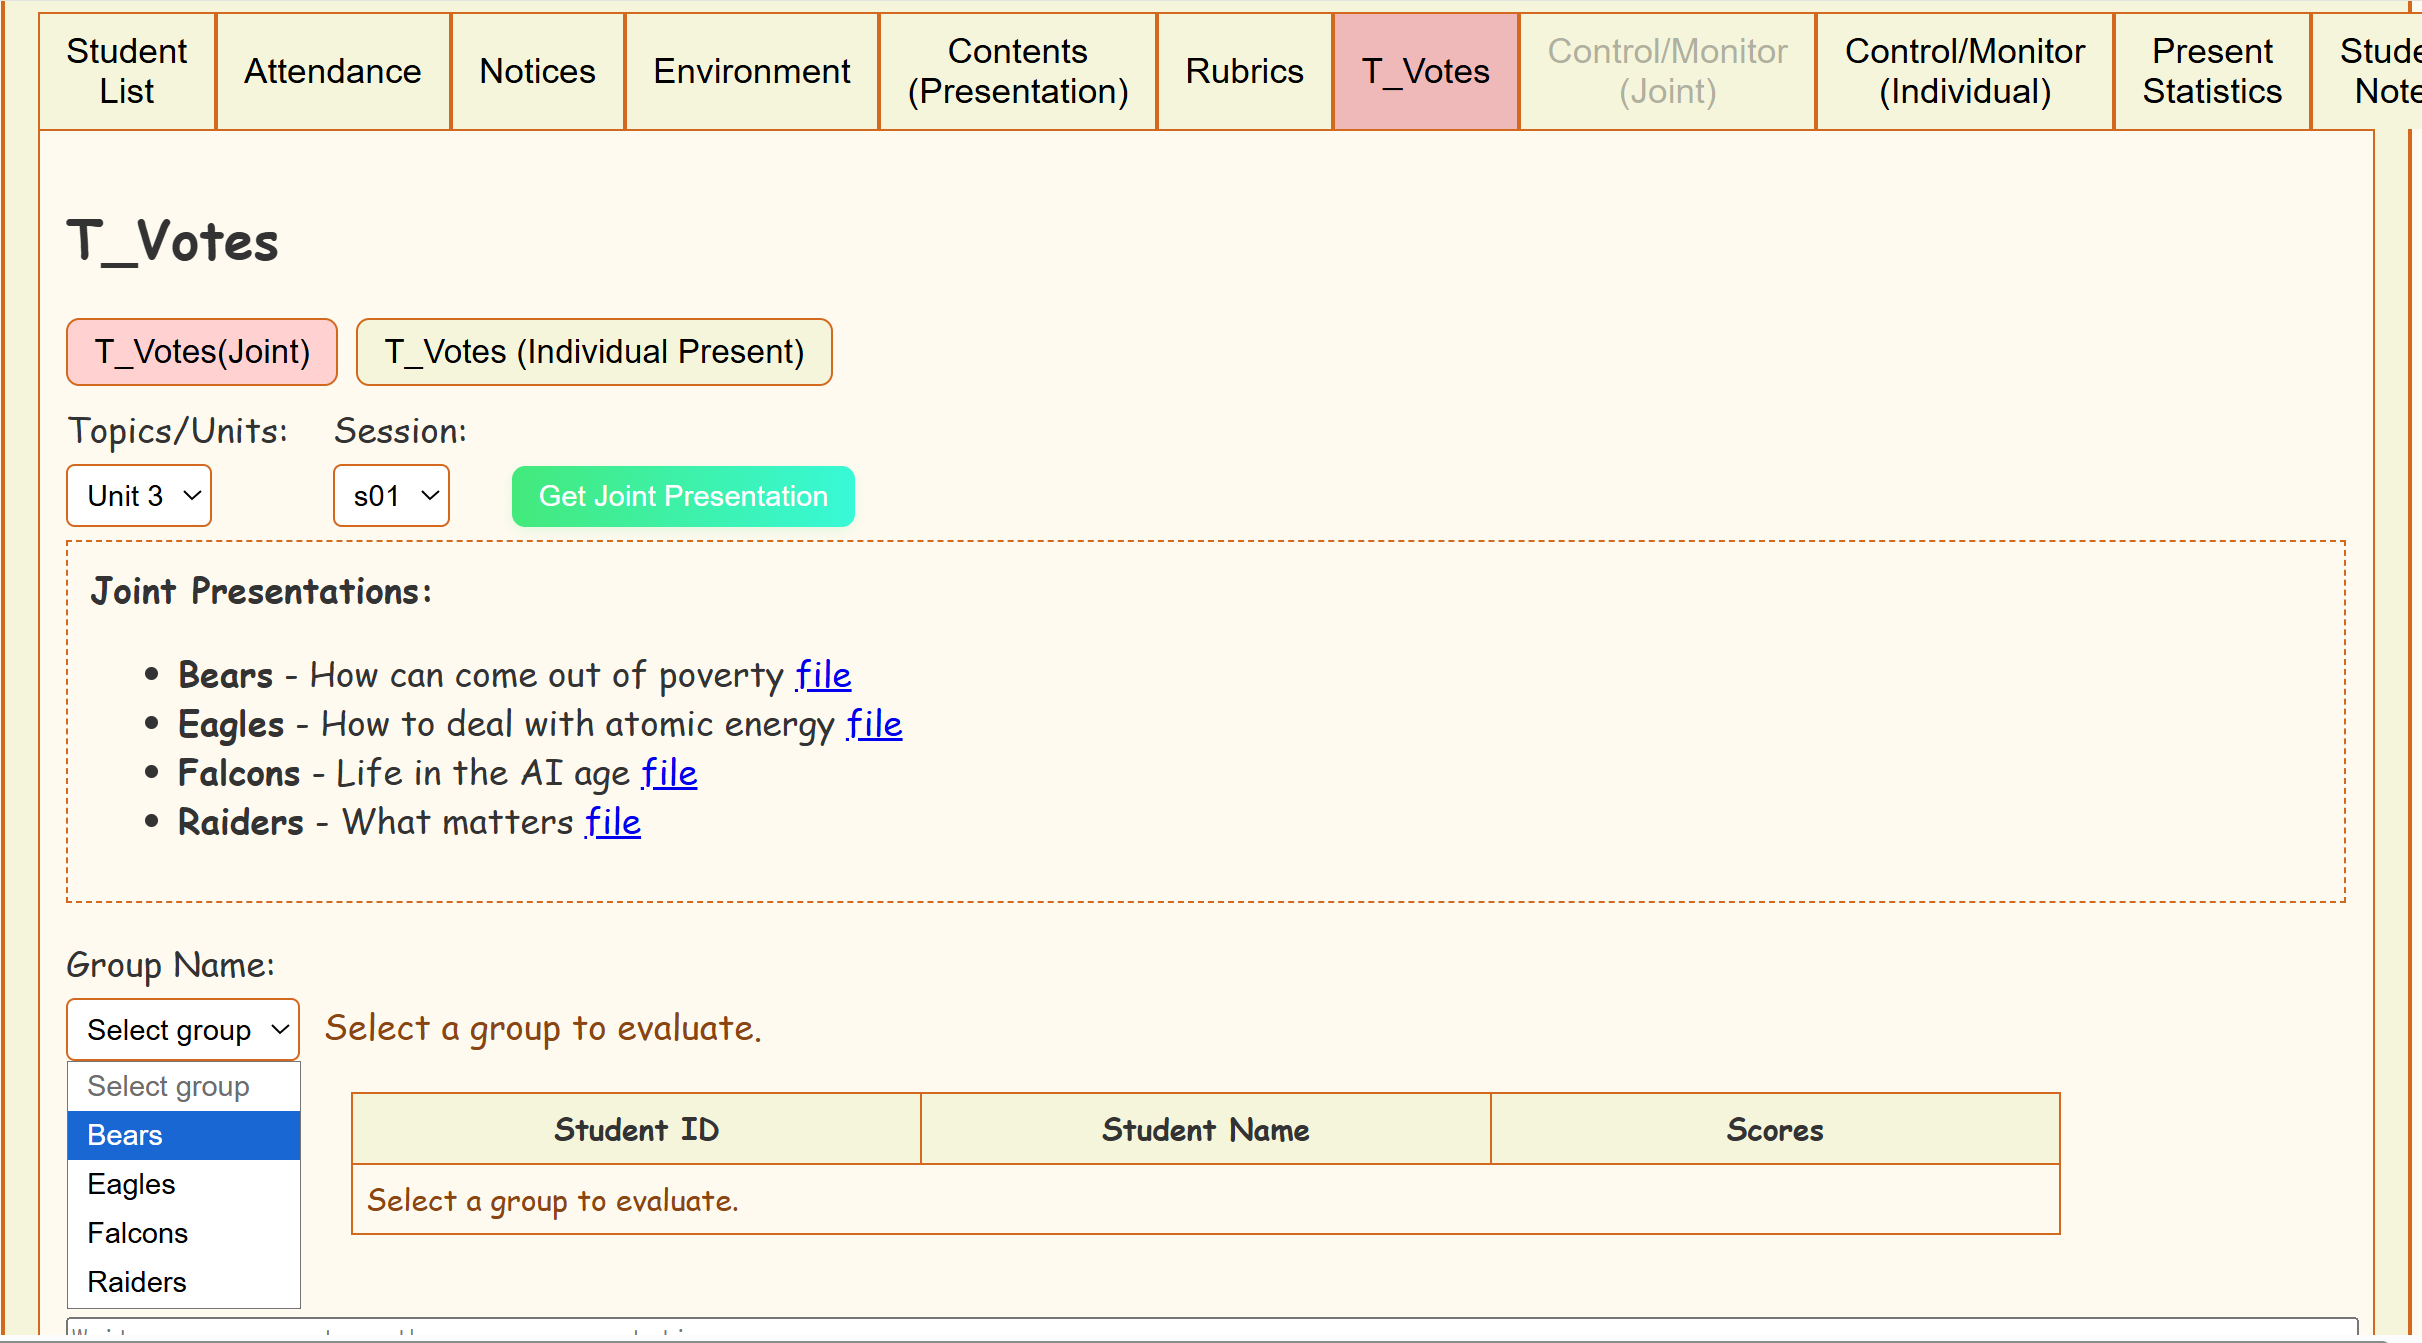Open Contents (Presentation) tab

click(1017, 71)
